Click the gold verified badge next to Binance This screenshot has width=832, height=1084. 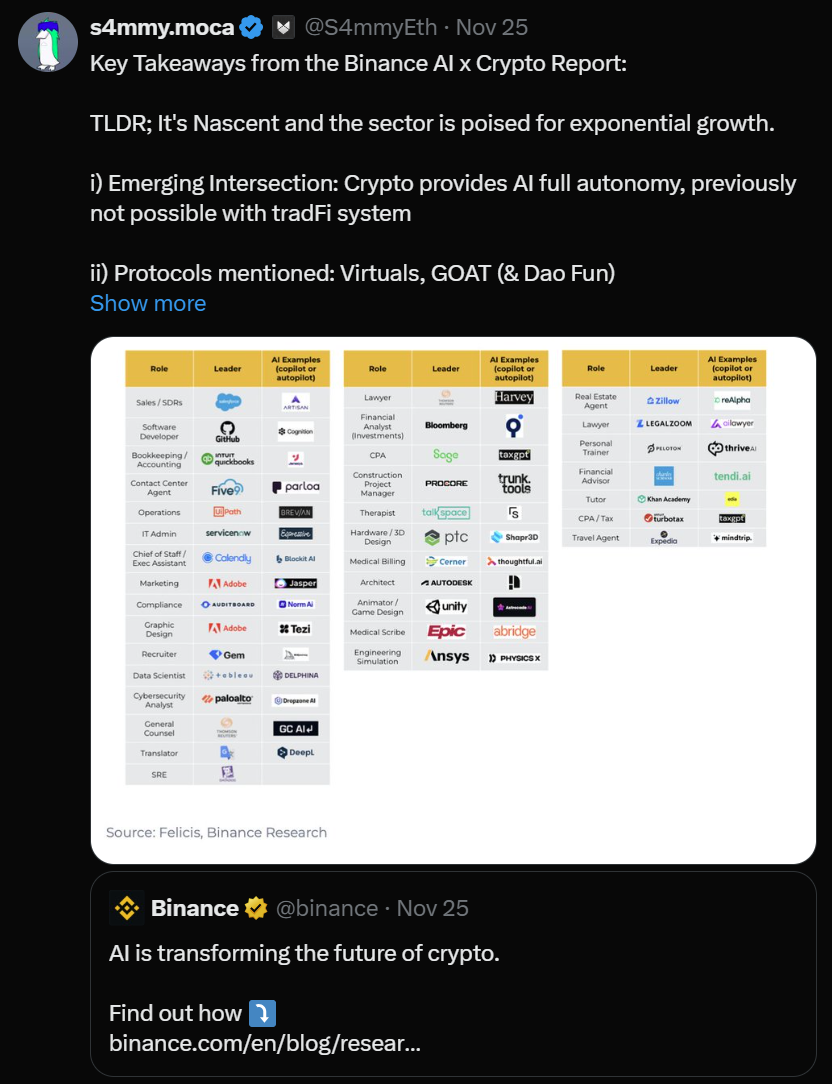256,908
